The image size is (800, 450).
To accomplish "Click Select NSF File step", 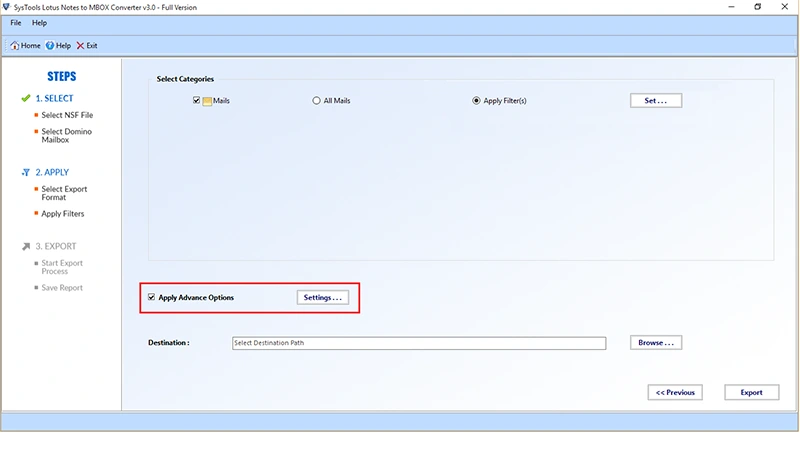I will tap(67, 115).
